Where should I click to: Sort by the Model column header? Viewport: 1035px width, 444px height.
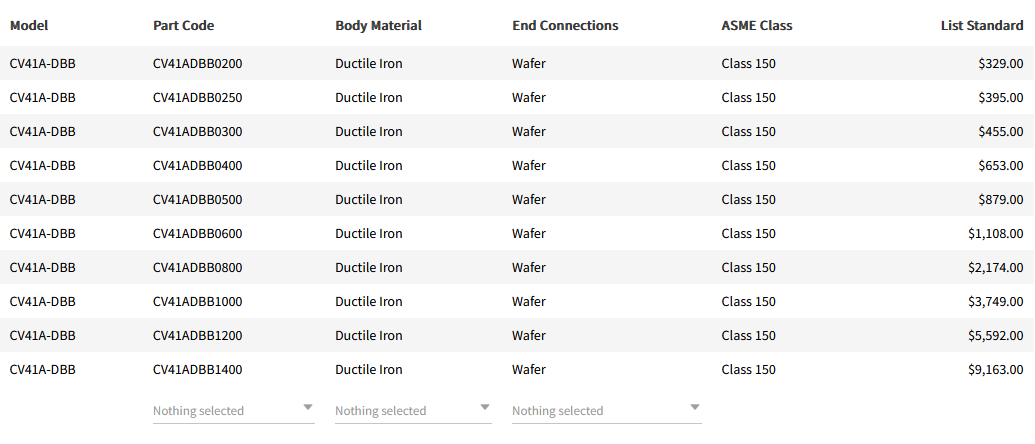[x=29, y=25]
